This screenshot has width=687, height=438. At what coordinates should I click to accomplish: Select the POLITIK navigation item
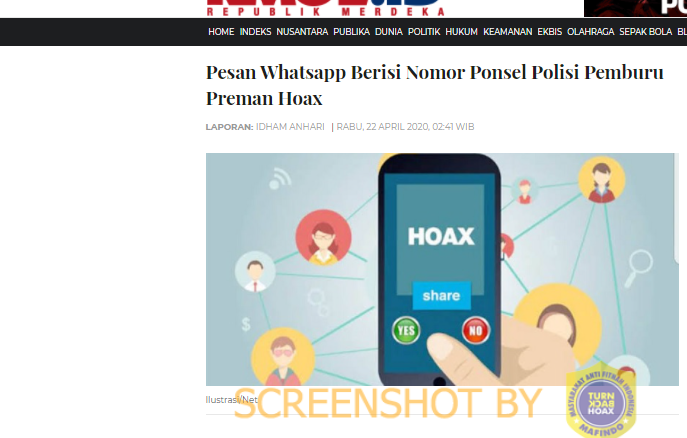tap(424, 32)
